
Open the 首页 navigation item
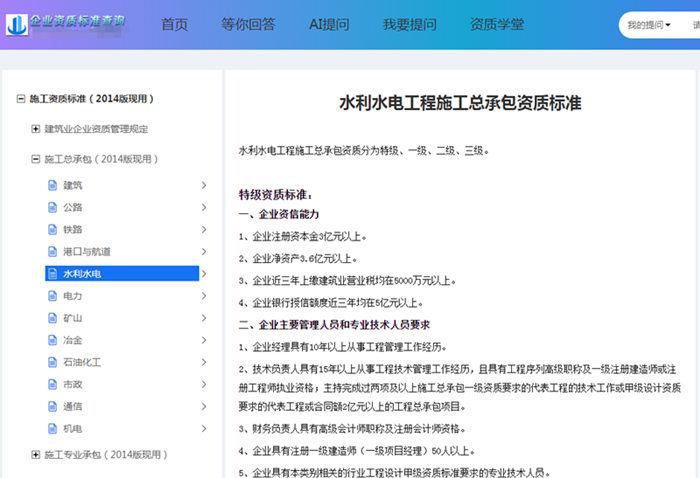tap(174, 24)
